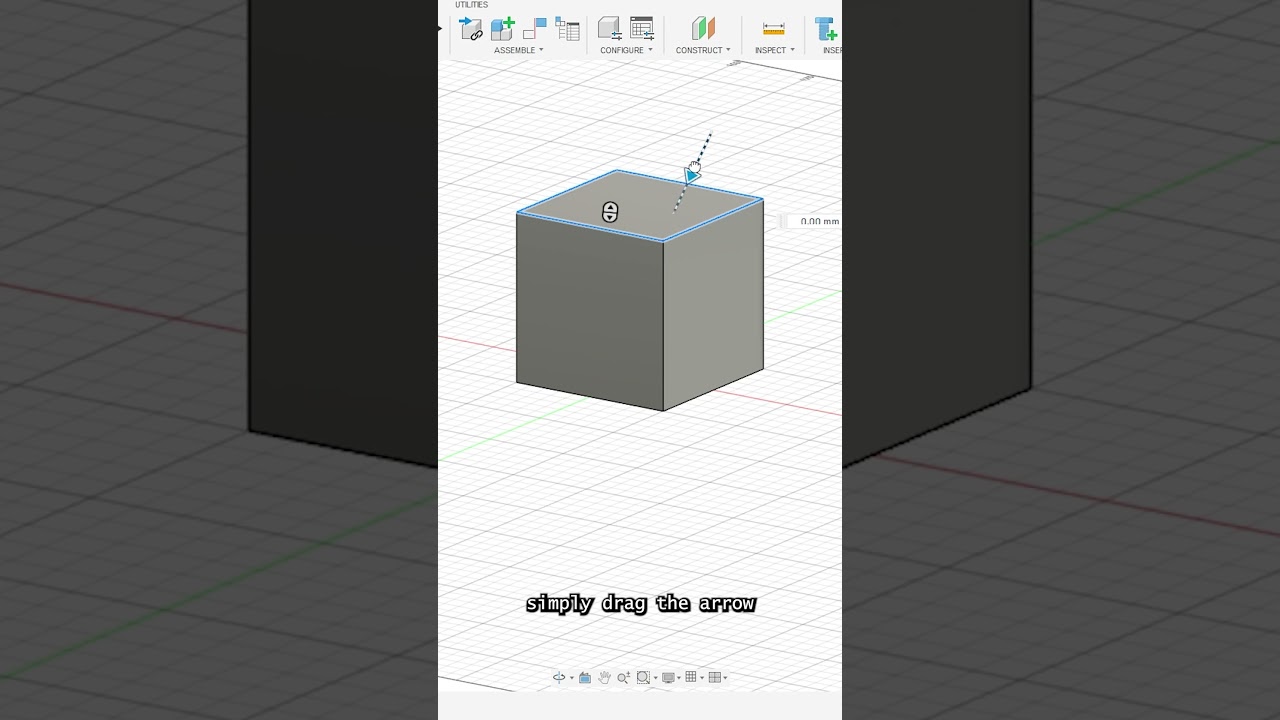This screenshot has height=720, width=1280.
Task: Expand the ASSEMBLE dropdown menu
Action: click(x=519, y=50)
